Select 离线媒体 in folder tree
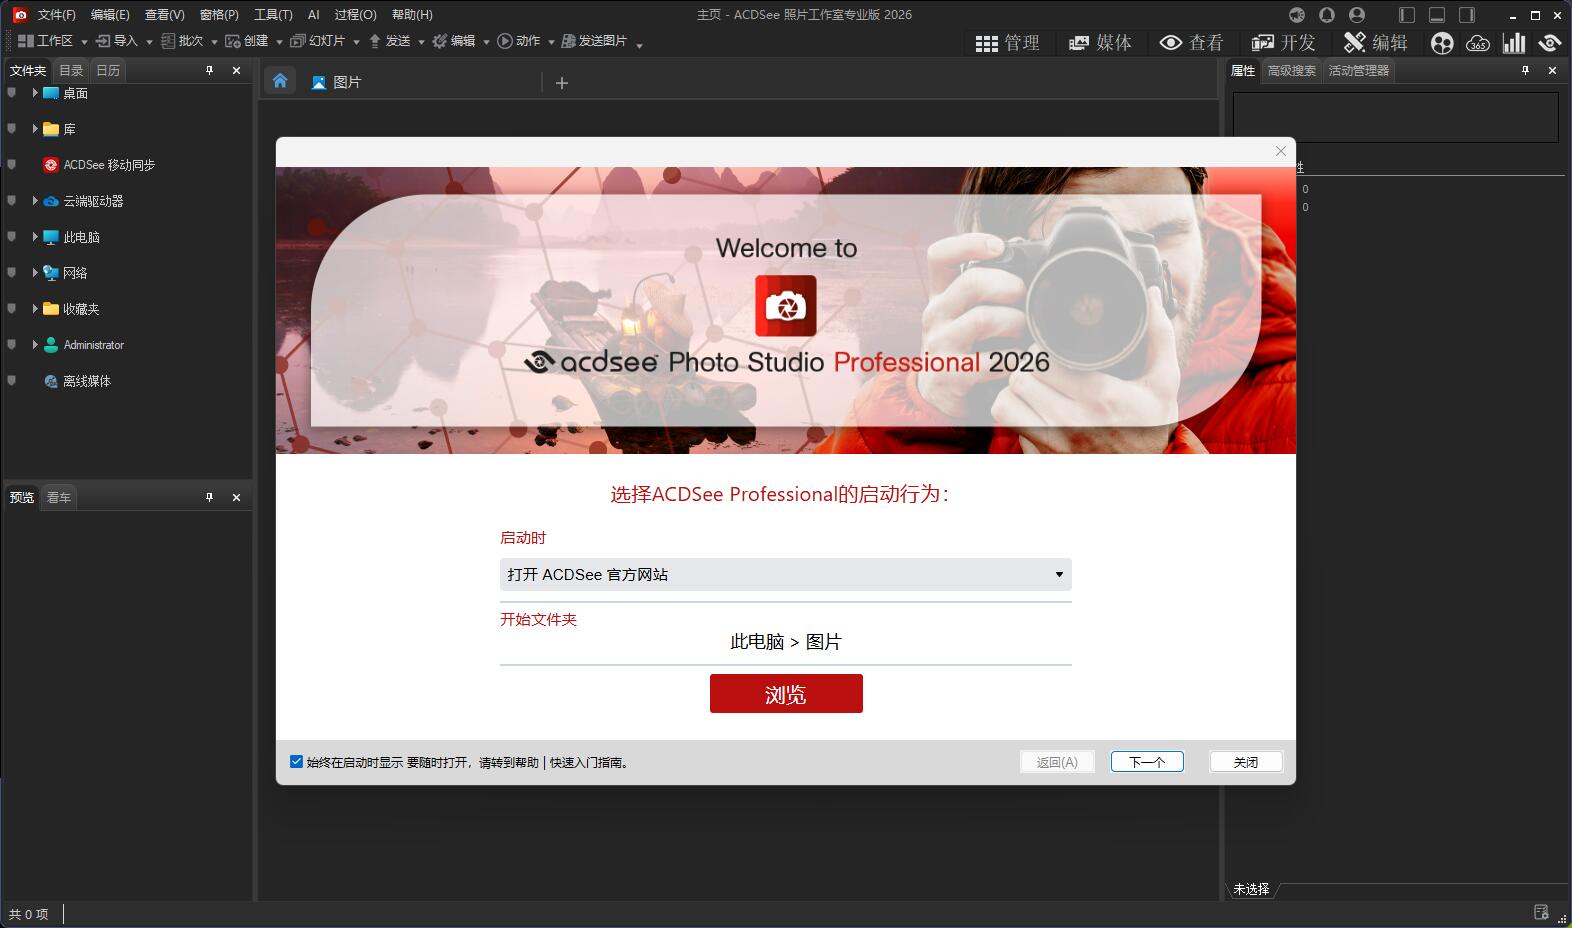The image size is (1572, 928). (87, 381)
